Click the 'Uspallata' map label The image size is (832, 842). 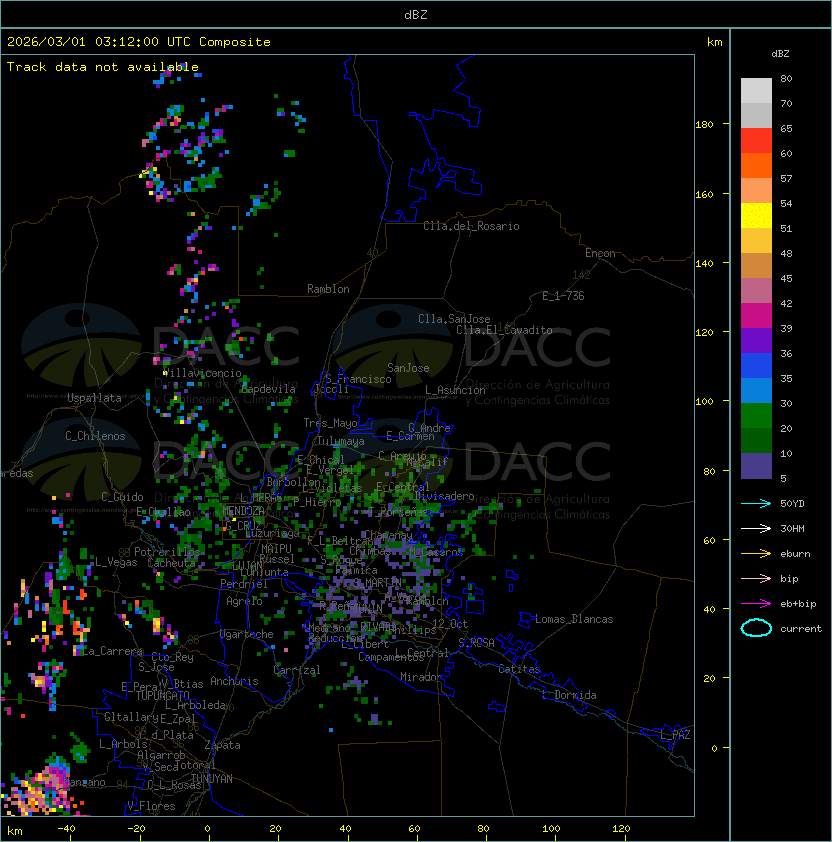[x=94, y=398]
